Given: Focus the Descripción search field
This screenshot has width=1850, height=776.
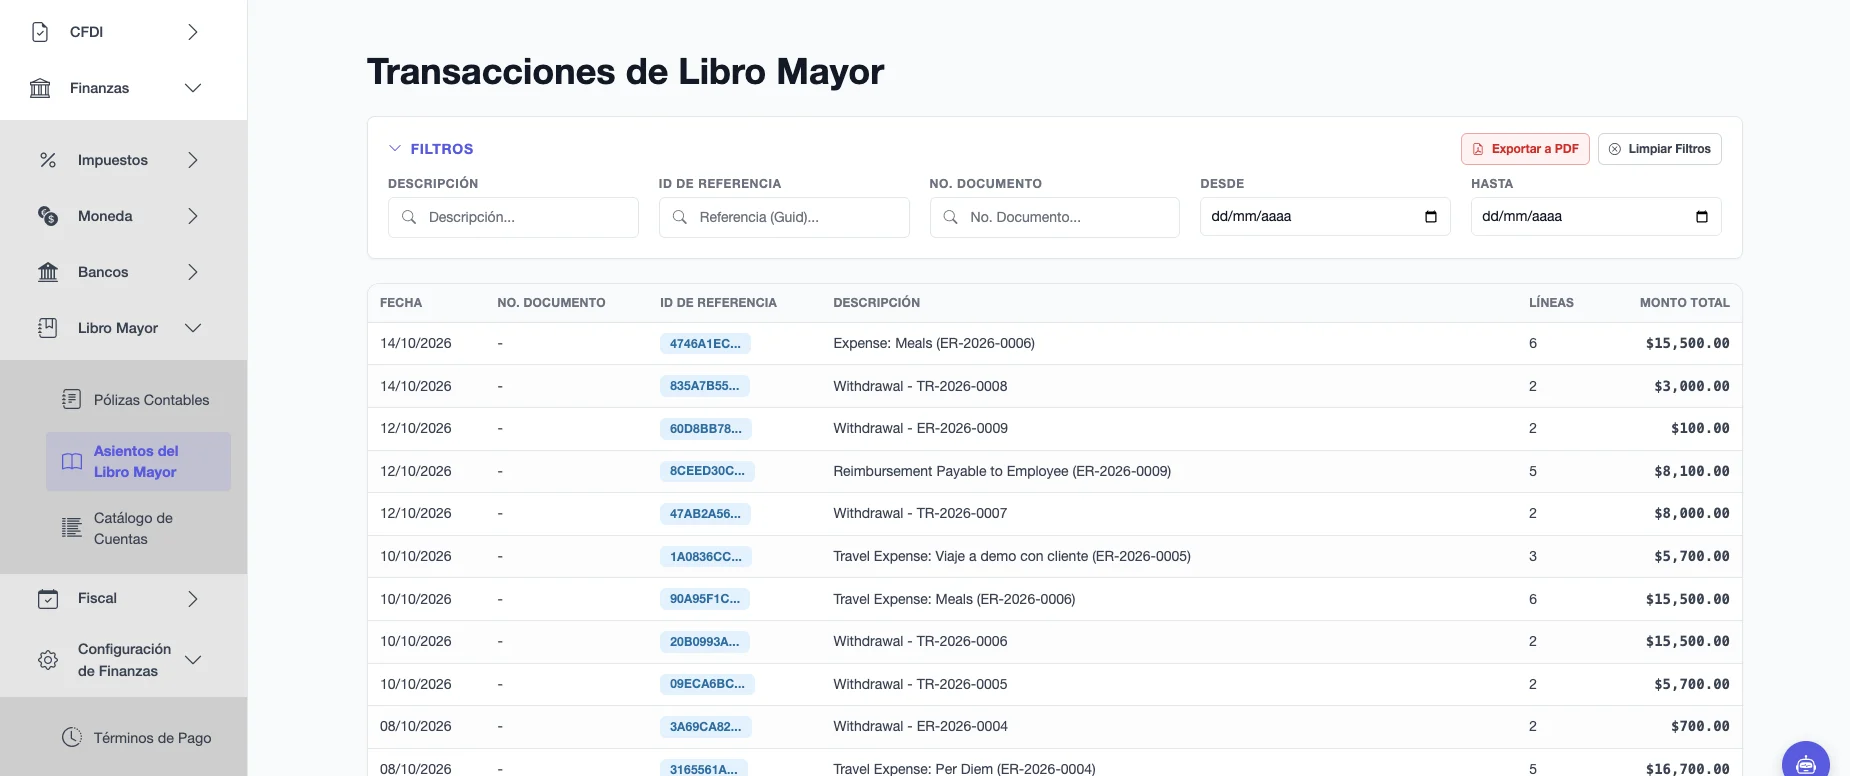Looking at the screenshot, I should (x=513, y=217).
